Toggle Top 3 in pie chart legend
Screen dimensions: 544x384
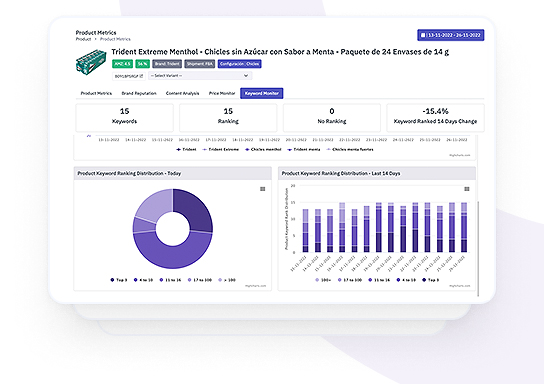coord(119,280)
